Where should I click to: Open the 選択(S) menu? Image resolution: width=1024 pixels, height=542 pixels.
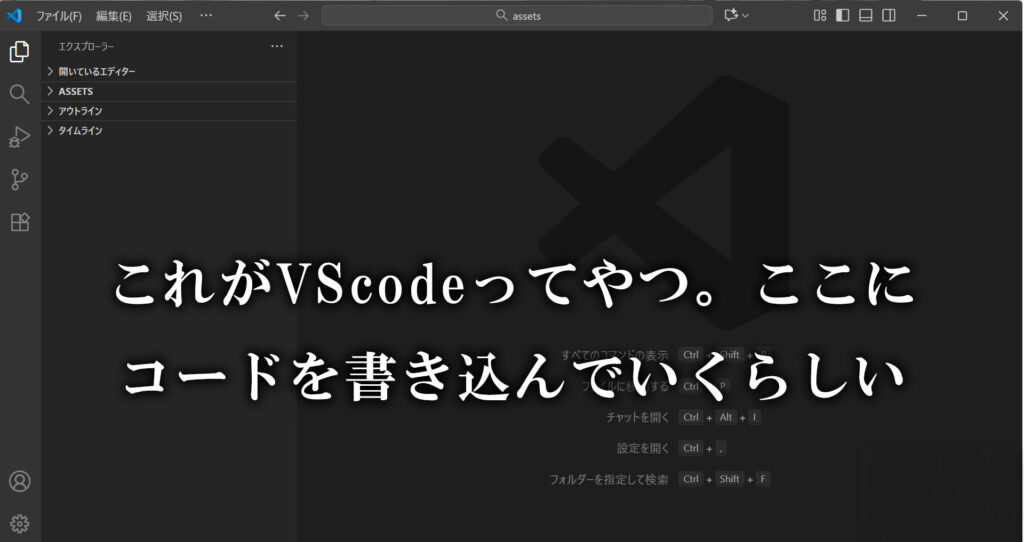(x=164, y=16)
